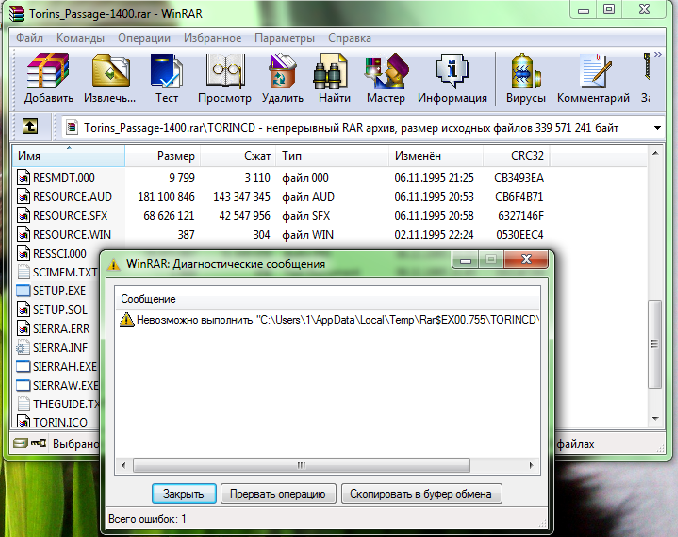
Task: Click the CRC32 value CB3493EA
Action: click(x=519, y=178)
